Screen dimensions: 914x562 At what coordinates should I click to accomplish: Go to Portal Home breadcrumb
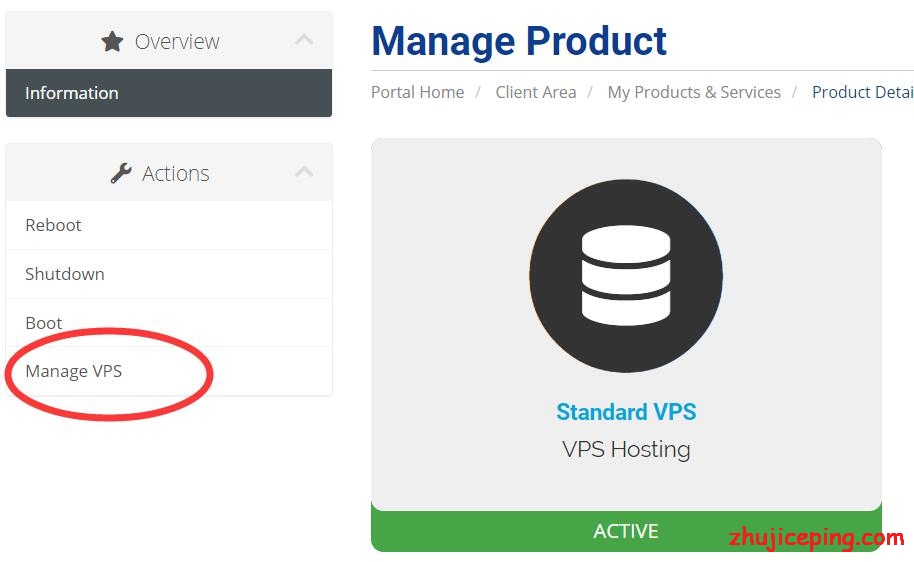(x=417, y=92)
